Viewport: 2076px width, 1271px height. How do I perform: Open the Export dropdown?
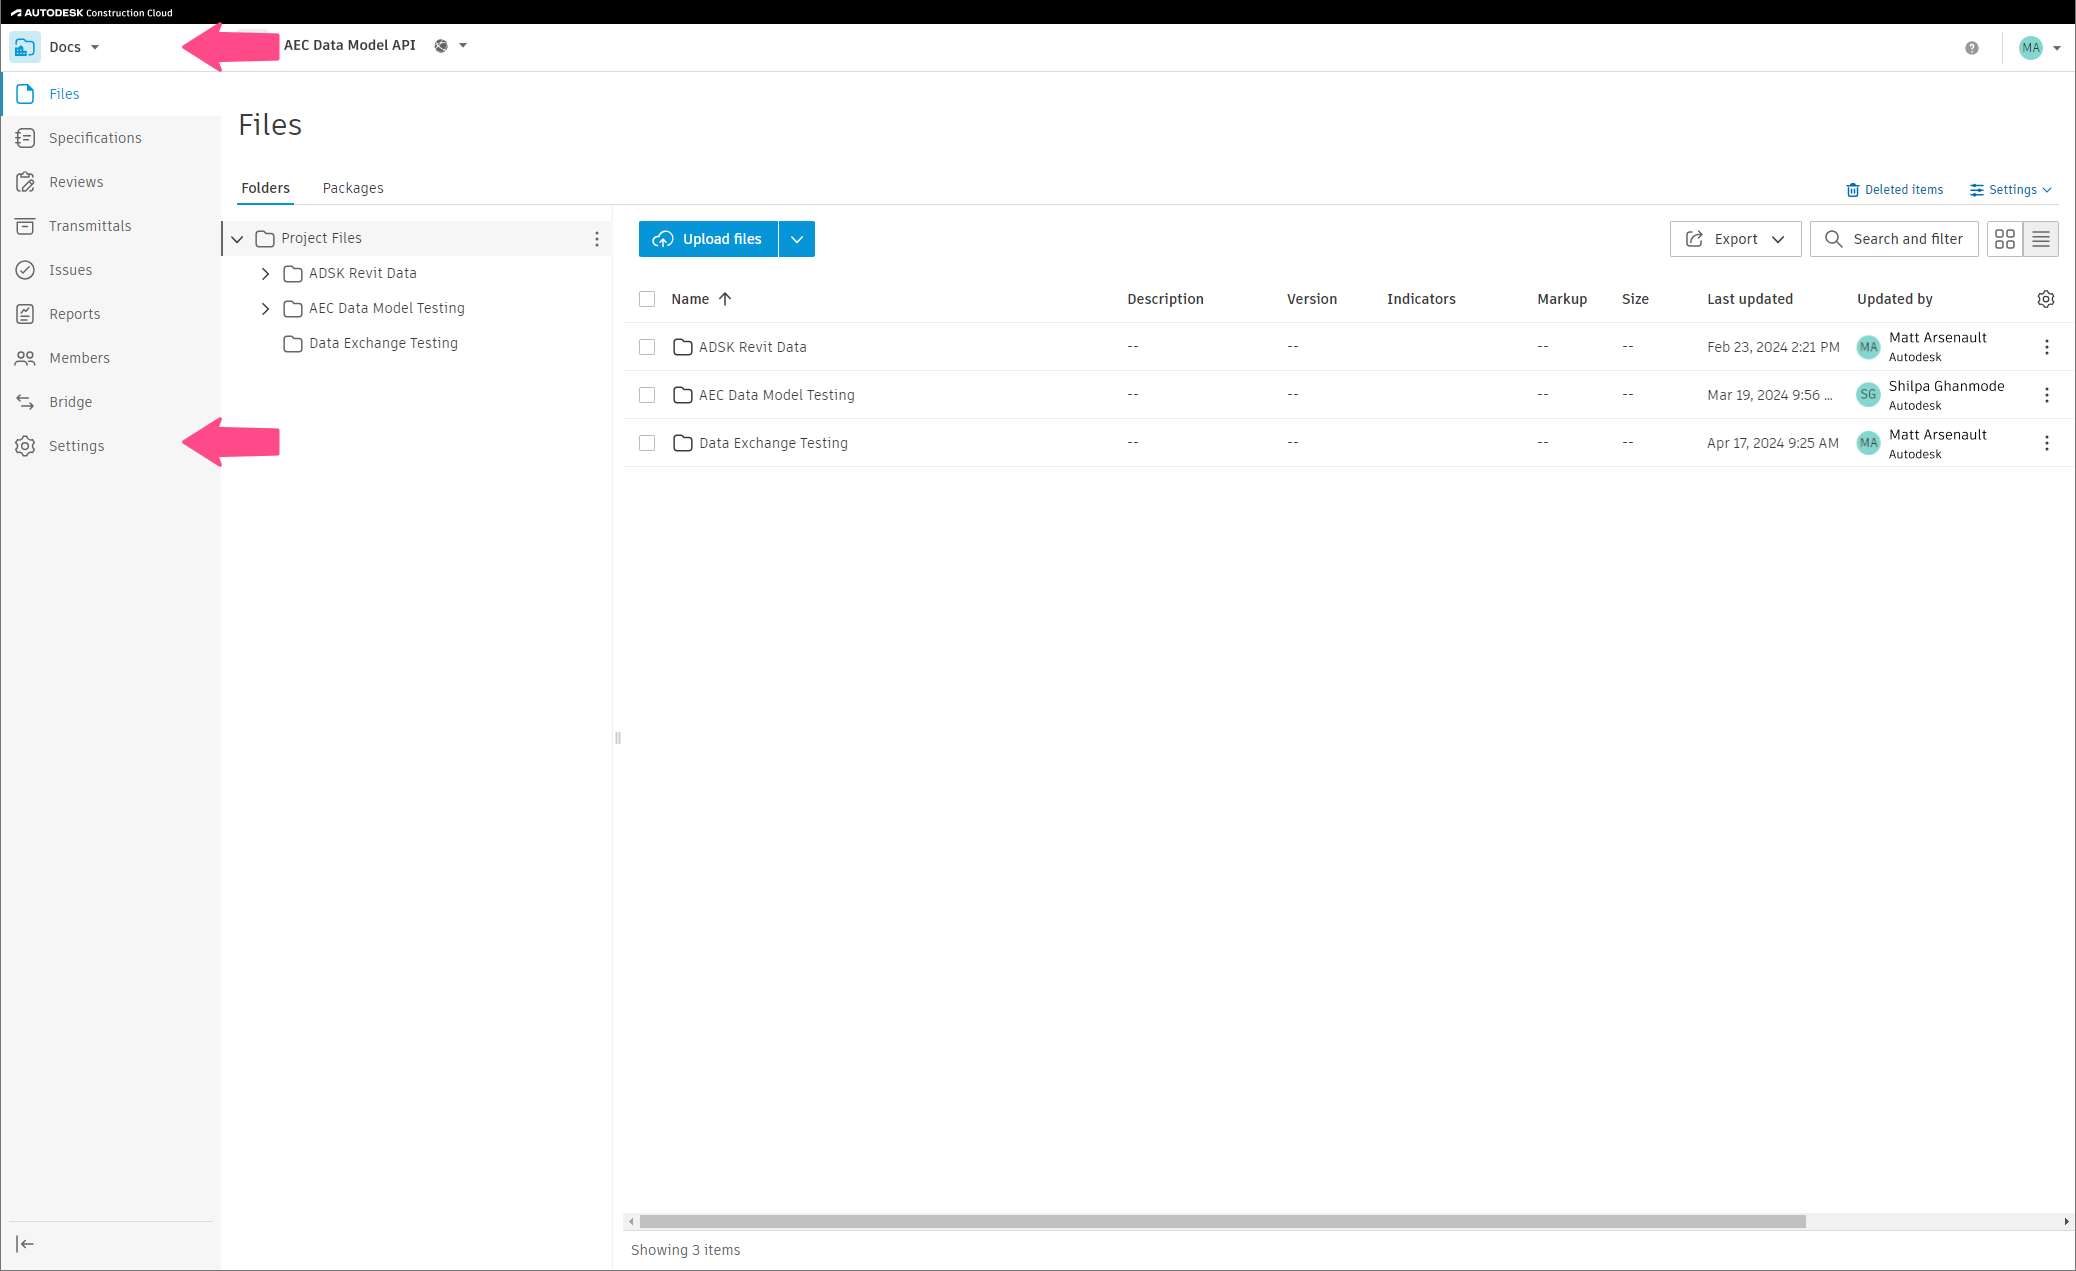1735,239
